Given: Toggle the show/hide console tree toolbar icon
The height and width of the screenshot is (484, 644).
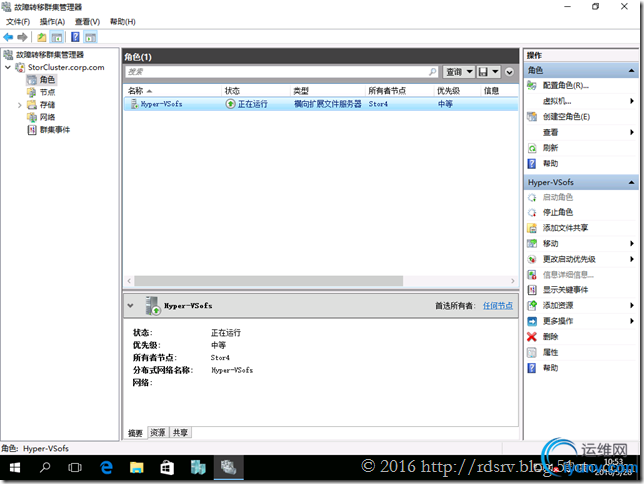Looking at the screenshot, I should click(x=57, y=37).
